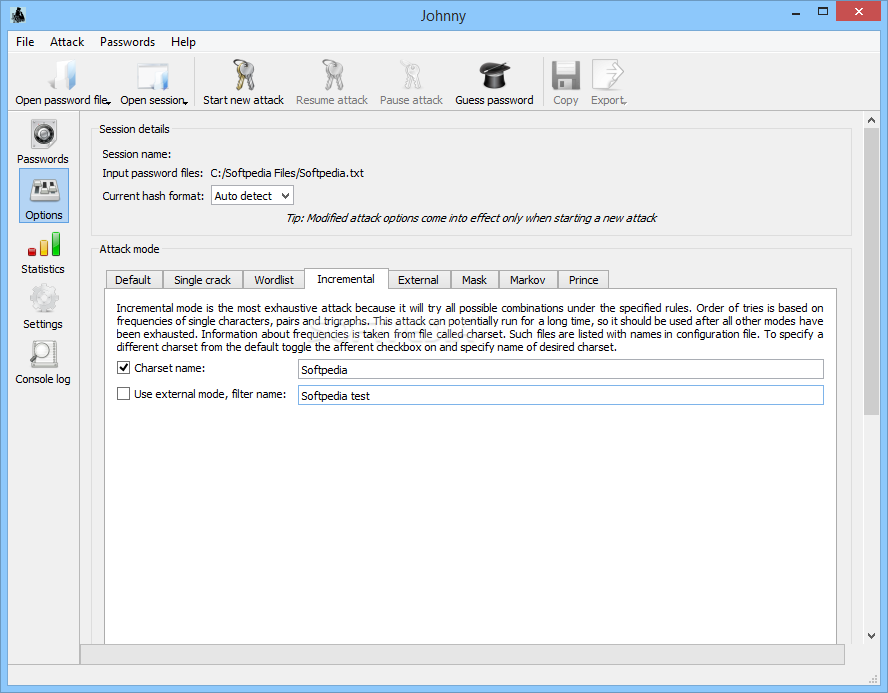This screenshot has width=888, height=693.
Task: Click the Charset name input field
Action: (x=561, y=369)
